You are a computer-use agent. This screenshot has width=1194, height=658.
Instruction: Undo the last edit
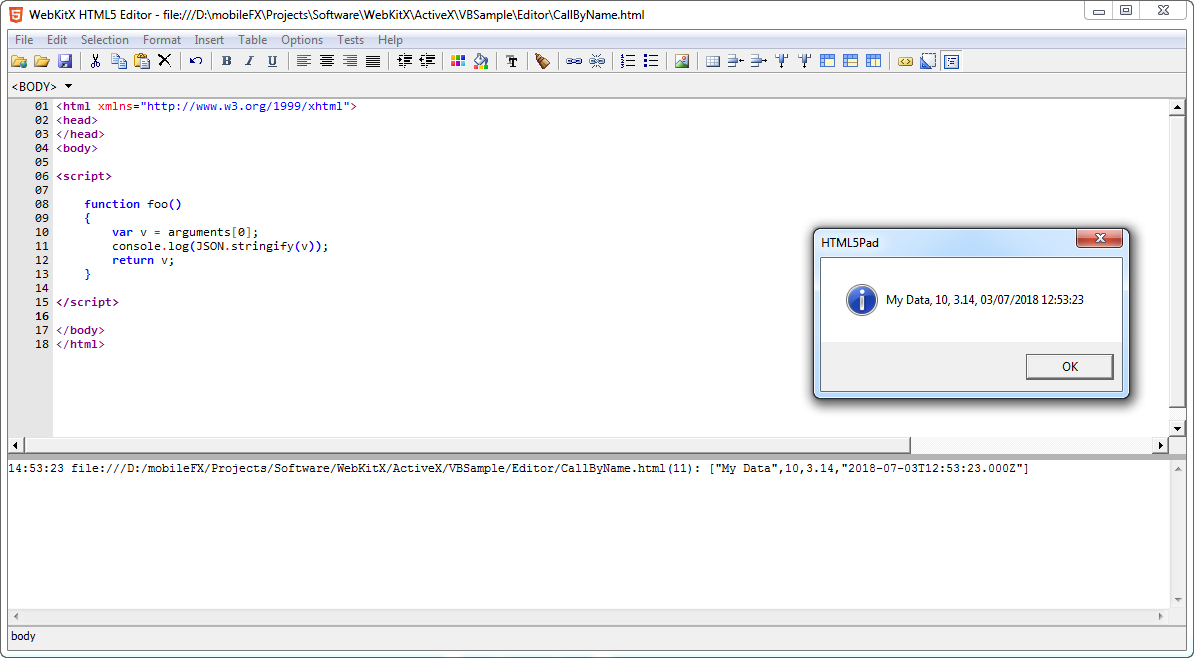pos(196,61)
